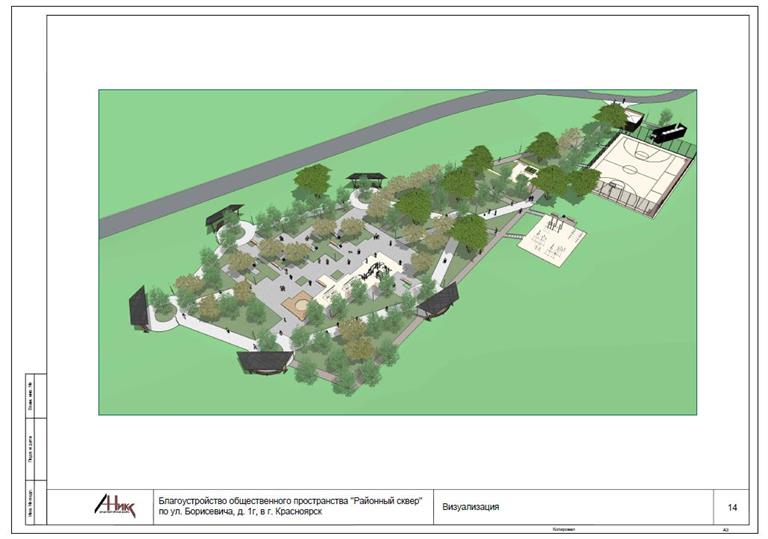This screenshot has width=768, height=539.
Task: Click the black container building near court
Action: (x=667, y=131)
